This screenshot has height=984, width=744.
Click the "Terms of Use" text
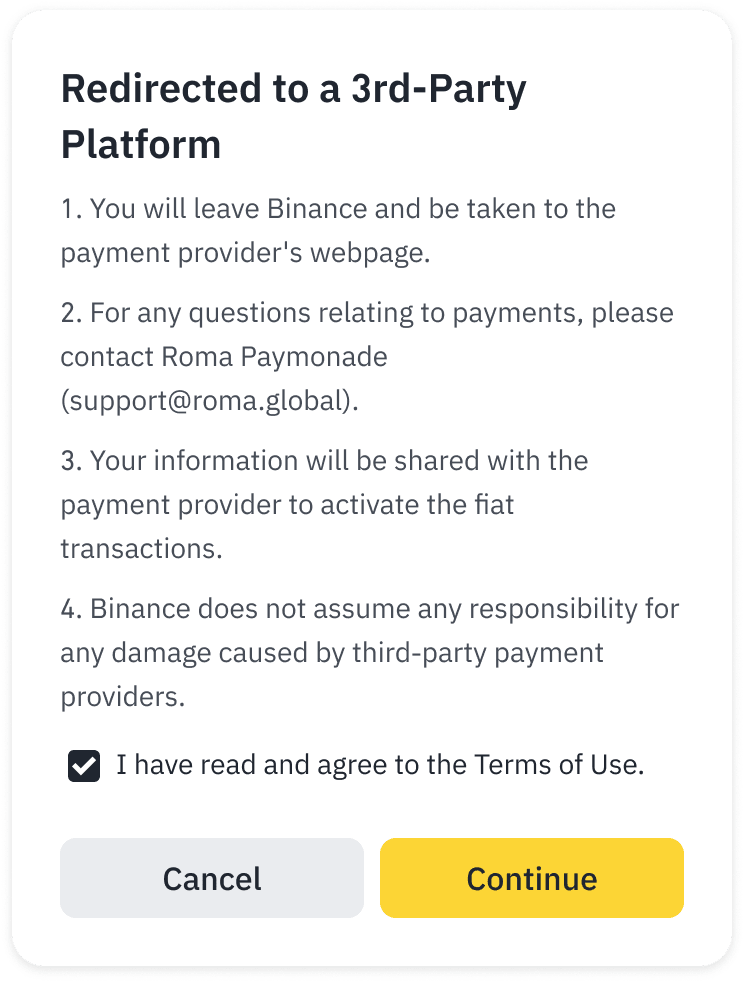click(x=558, y=765)
